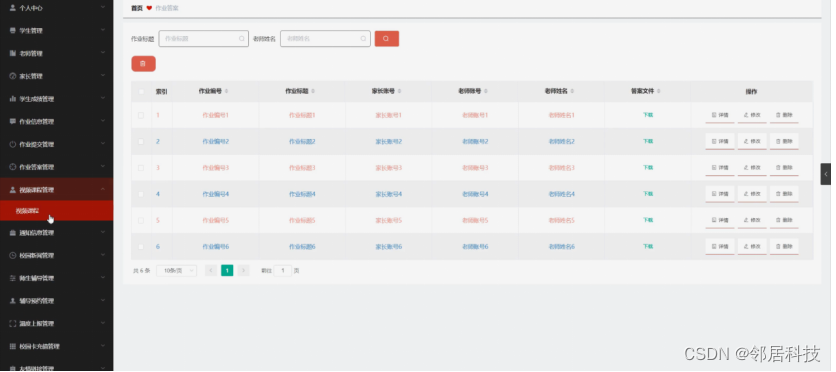Viewport: 836px width, 372px height.
Task: Expand 学生成绩管理 menu chevron
Action: coord(103,99)
